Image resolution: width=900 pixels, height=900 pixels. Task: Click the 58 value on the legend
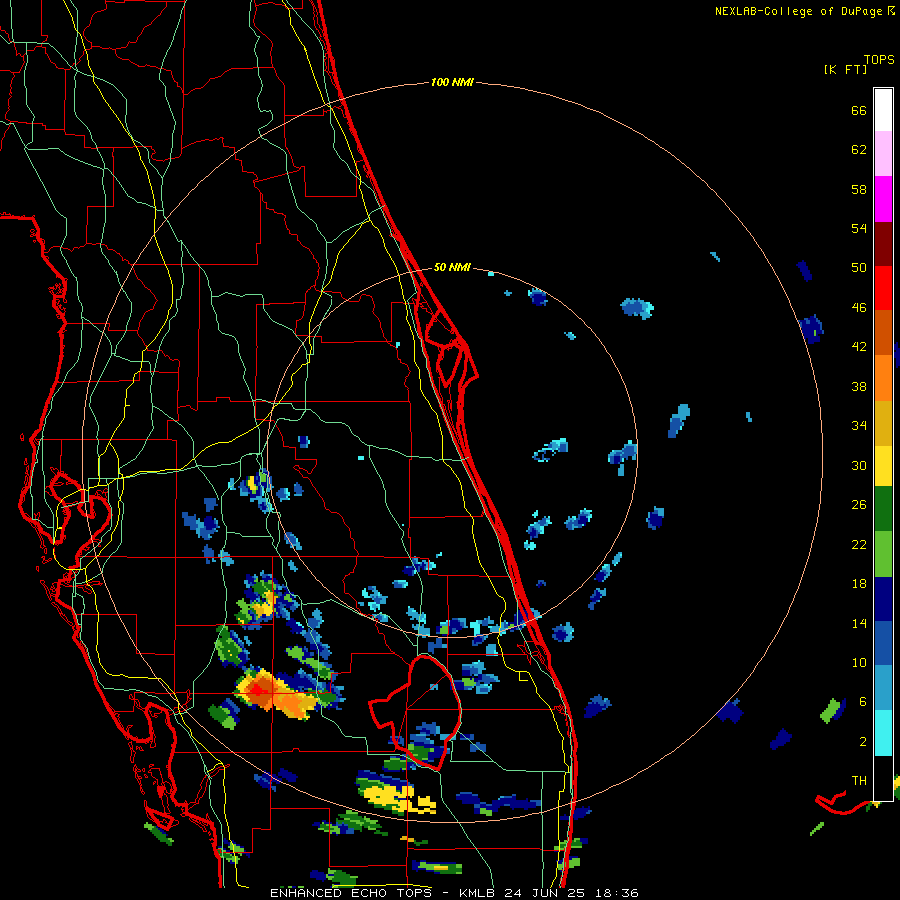click(x=859, y=189)
